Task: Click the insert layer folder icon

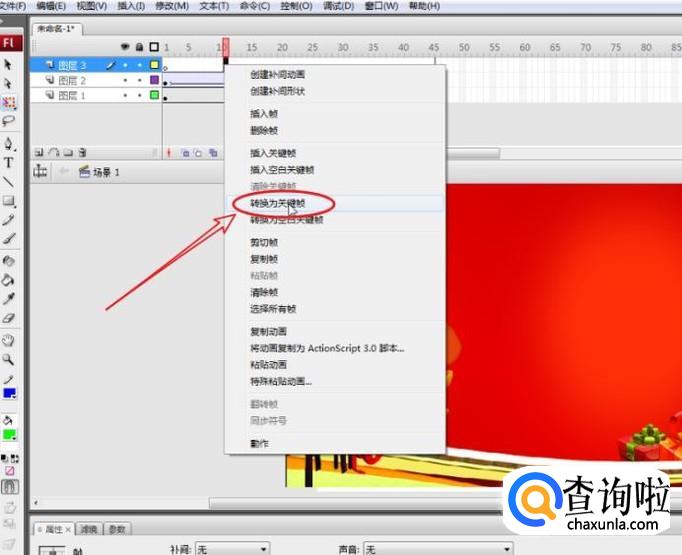Action: coord(68,152)
